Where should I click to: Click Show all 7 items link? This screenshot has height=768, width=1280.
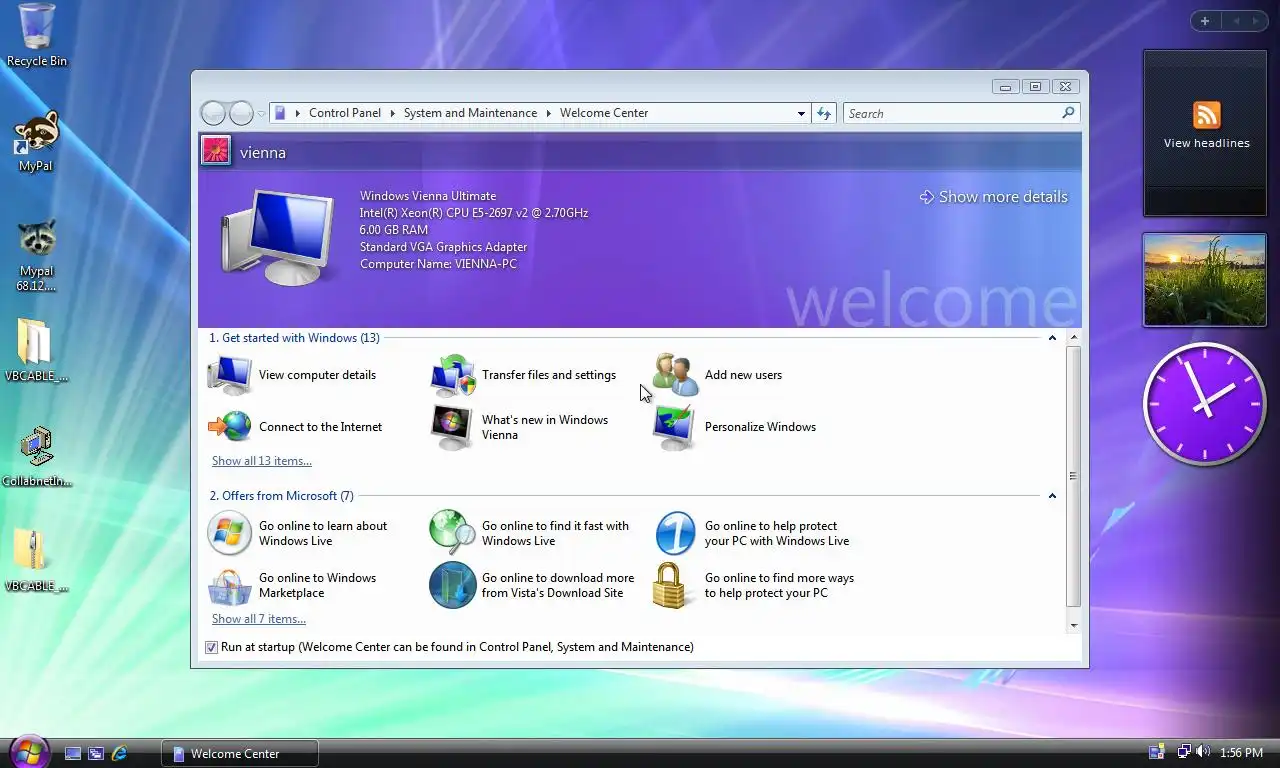point(259,619)
